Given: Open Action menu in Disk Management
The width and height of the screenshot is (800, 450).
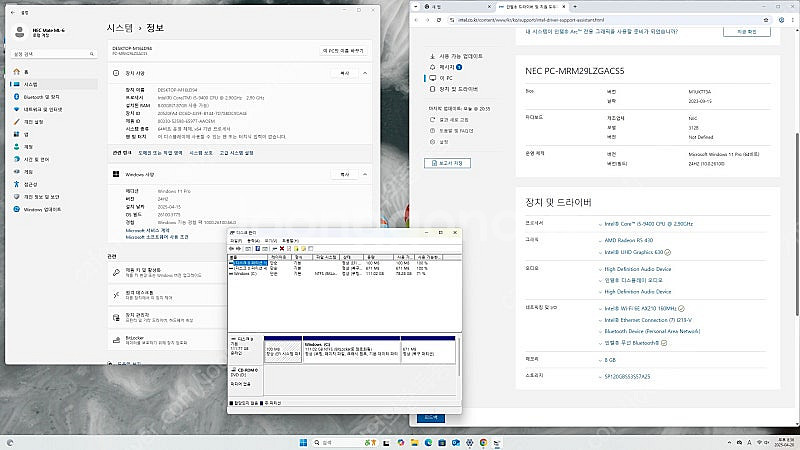Looking at the screenshot, I should pos(253,241).
